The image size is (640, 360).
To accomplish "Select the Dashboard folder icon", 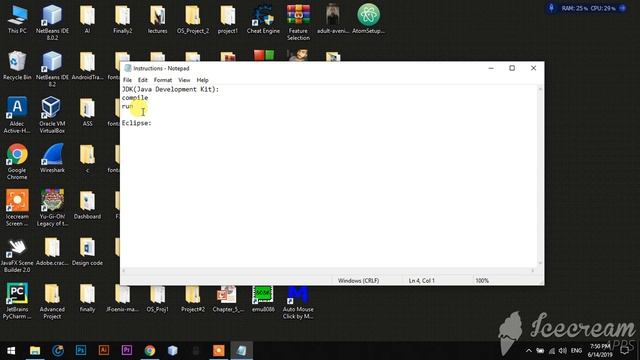I will 87,205.
